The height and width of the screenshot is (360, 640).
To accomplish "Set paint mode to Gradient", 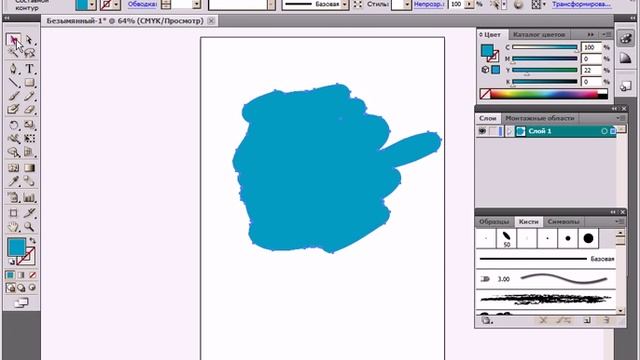I will pos(21,275).
